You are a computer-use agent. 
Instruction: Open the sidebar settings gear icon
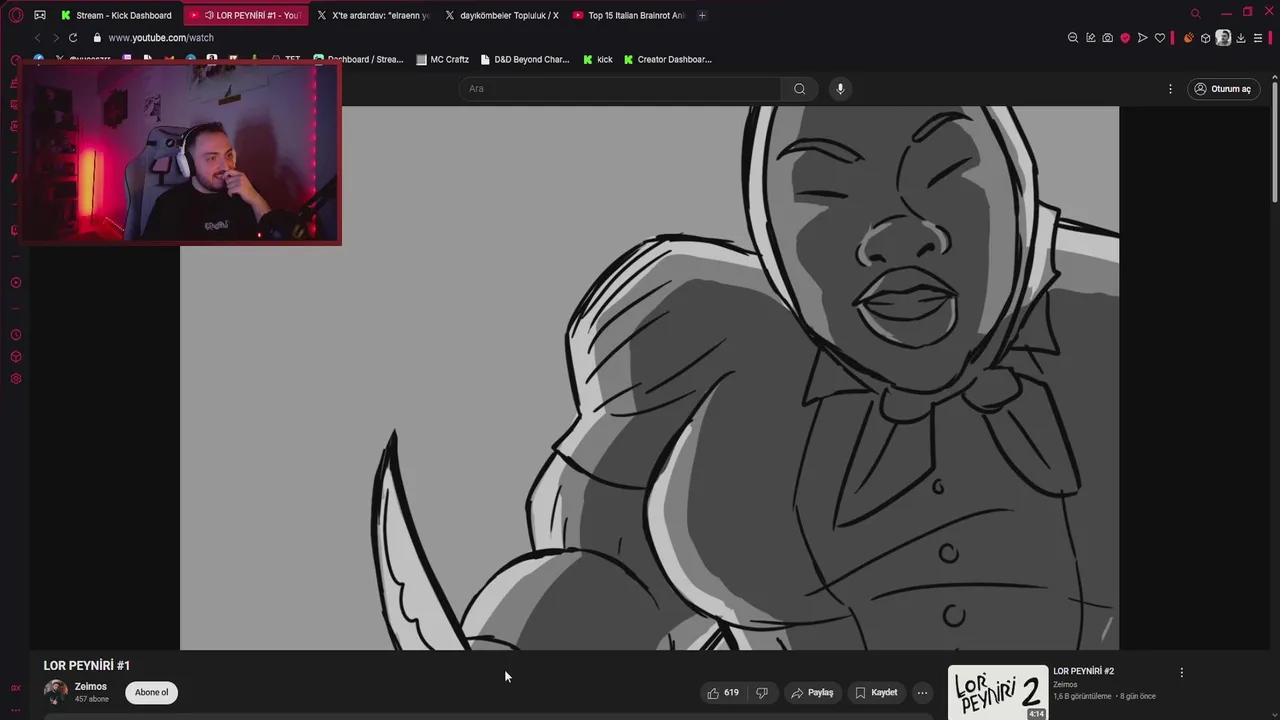click(x=16, y=379)
